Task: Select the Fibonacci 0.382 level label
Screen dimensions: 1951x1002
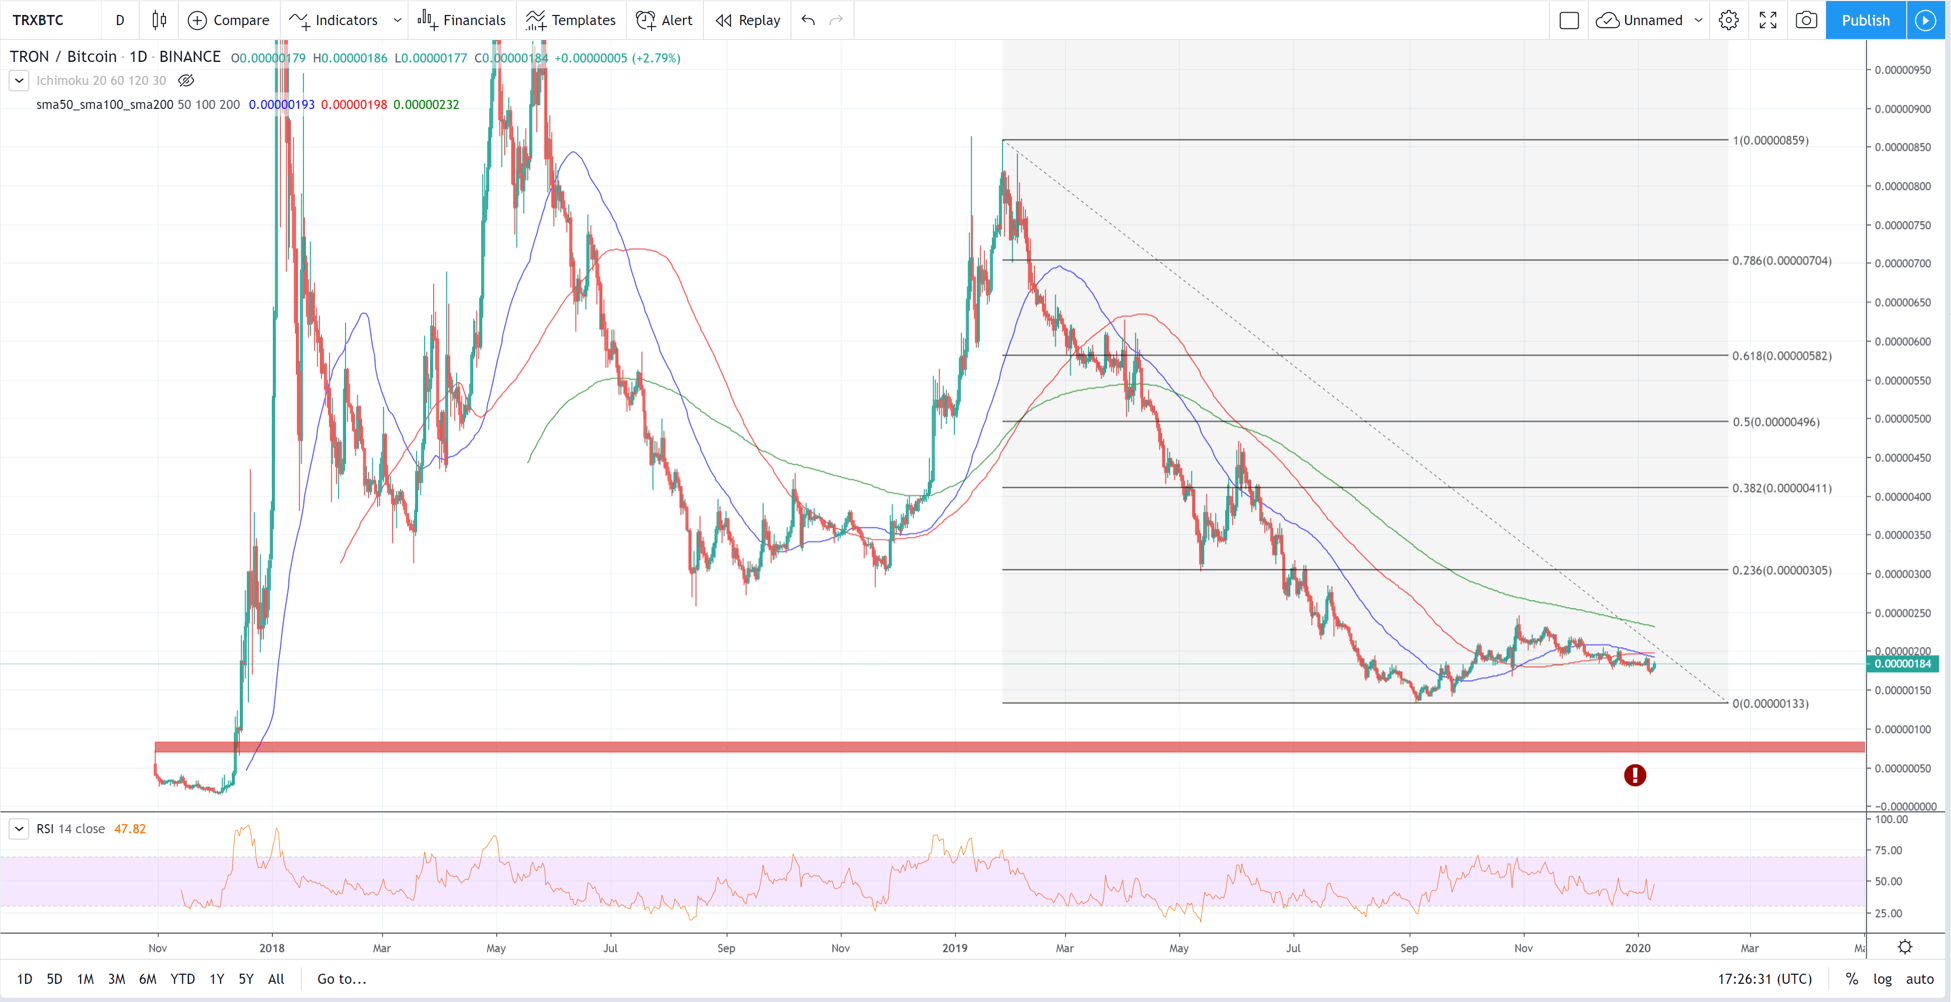Action: [1782, 489]
